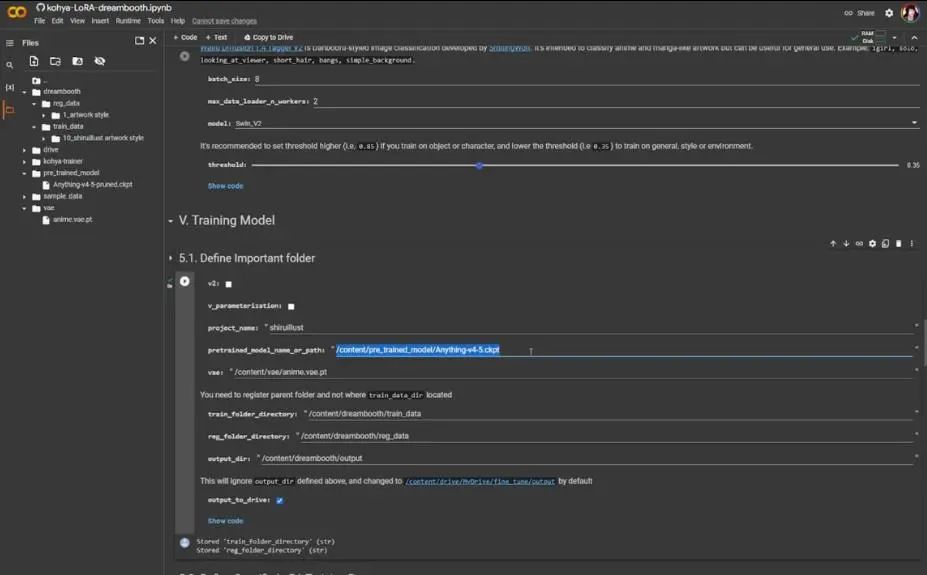Click cell output status icon
Screen dimensions: 927x575
(184, 543)
